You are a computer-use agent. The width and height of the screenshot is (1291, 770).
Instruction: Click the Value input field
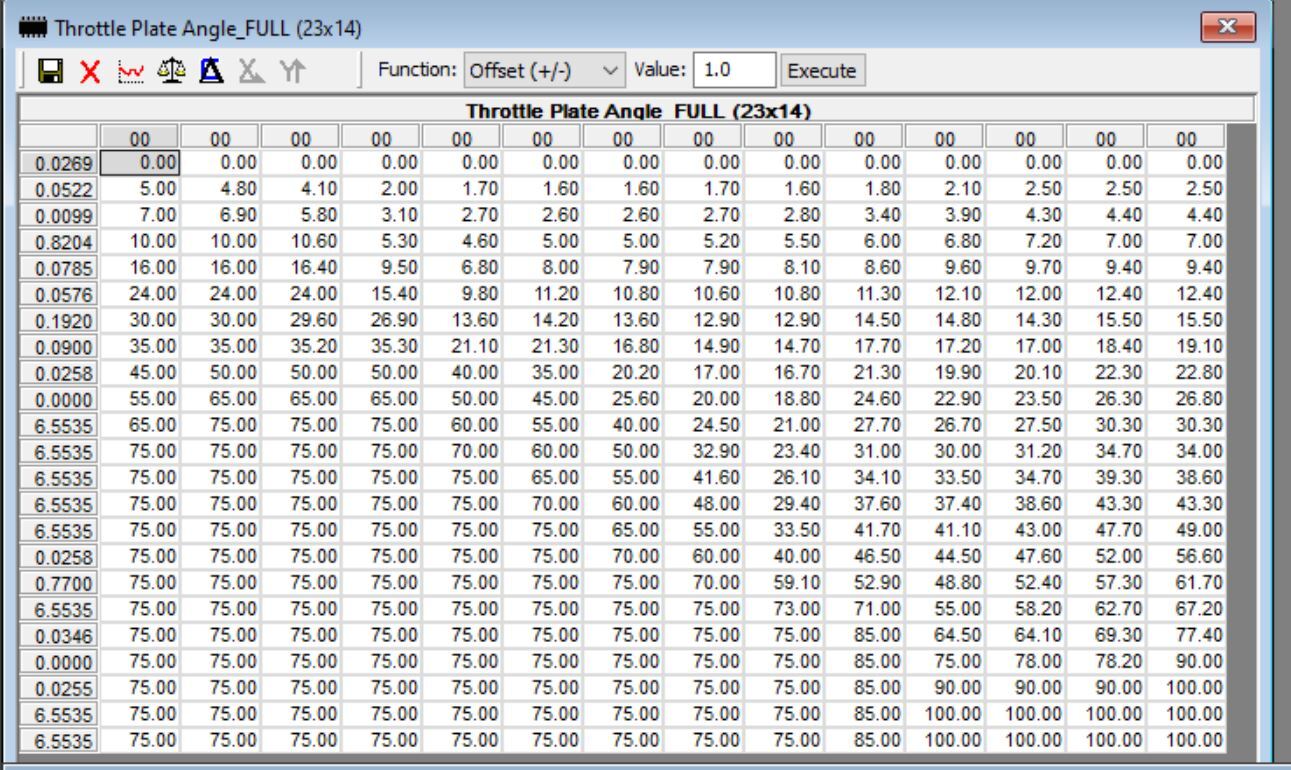pos(736,71)
